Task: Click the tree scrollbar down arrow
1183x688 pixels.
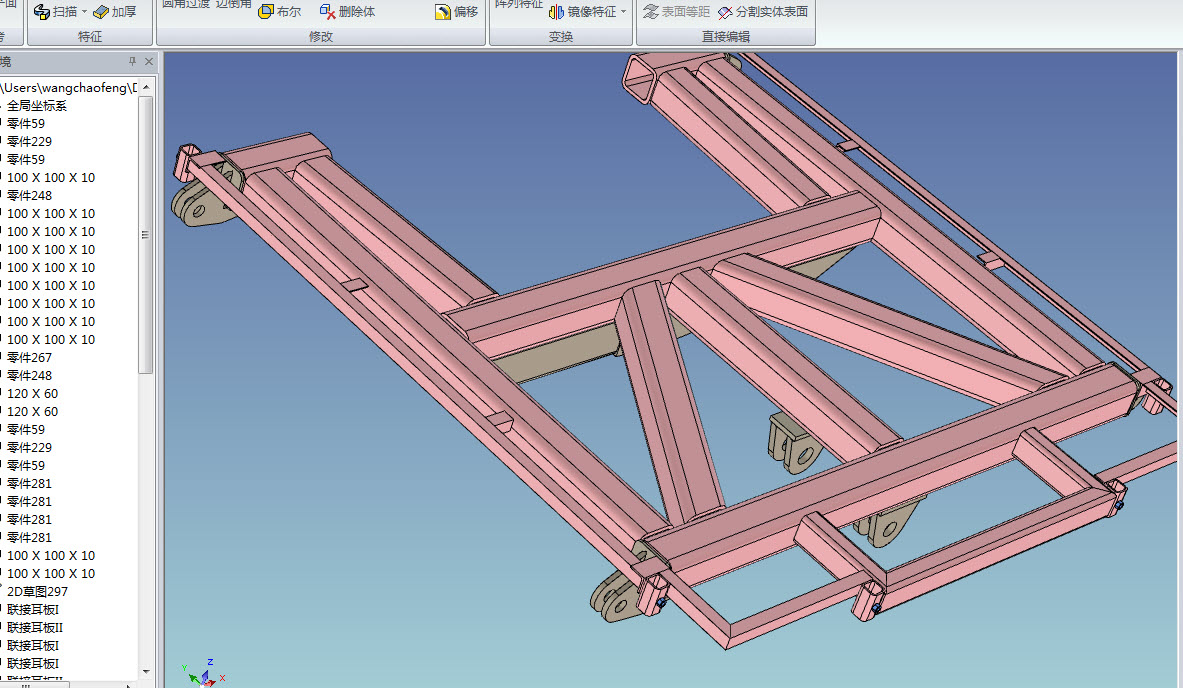Action: 146,671
